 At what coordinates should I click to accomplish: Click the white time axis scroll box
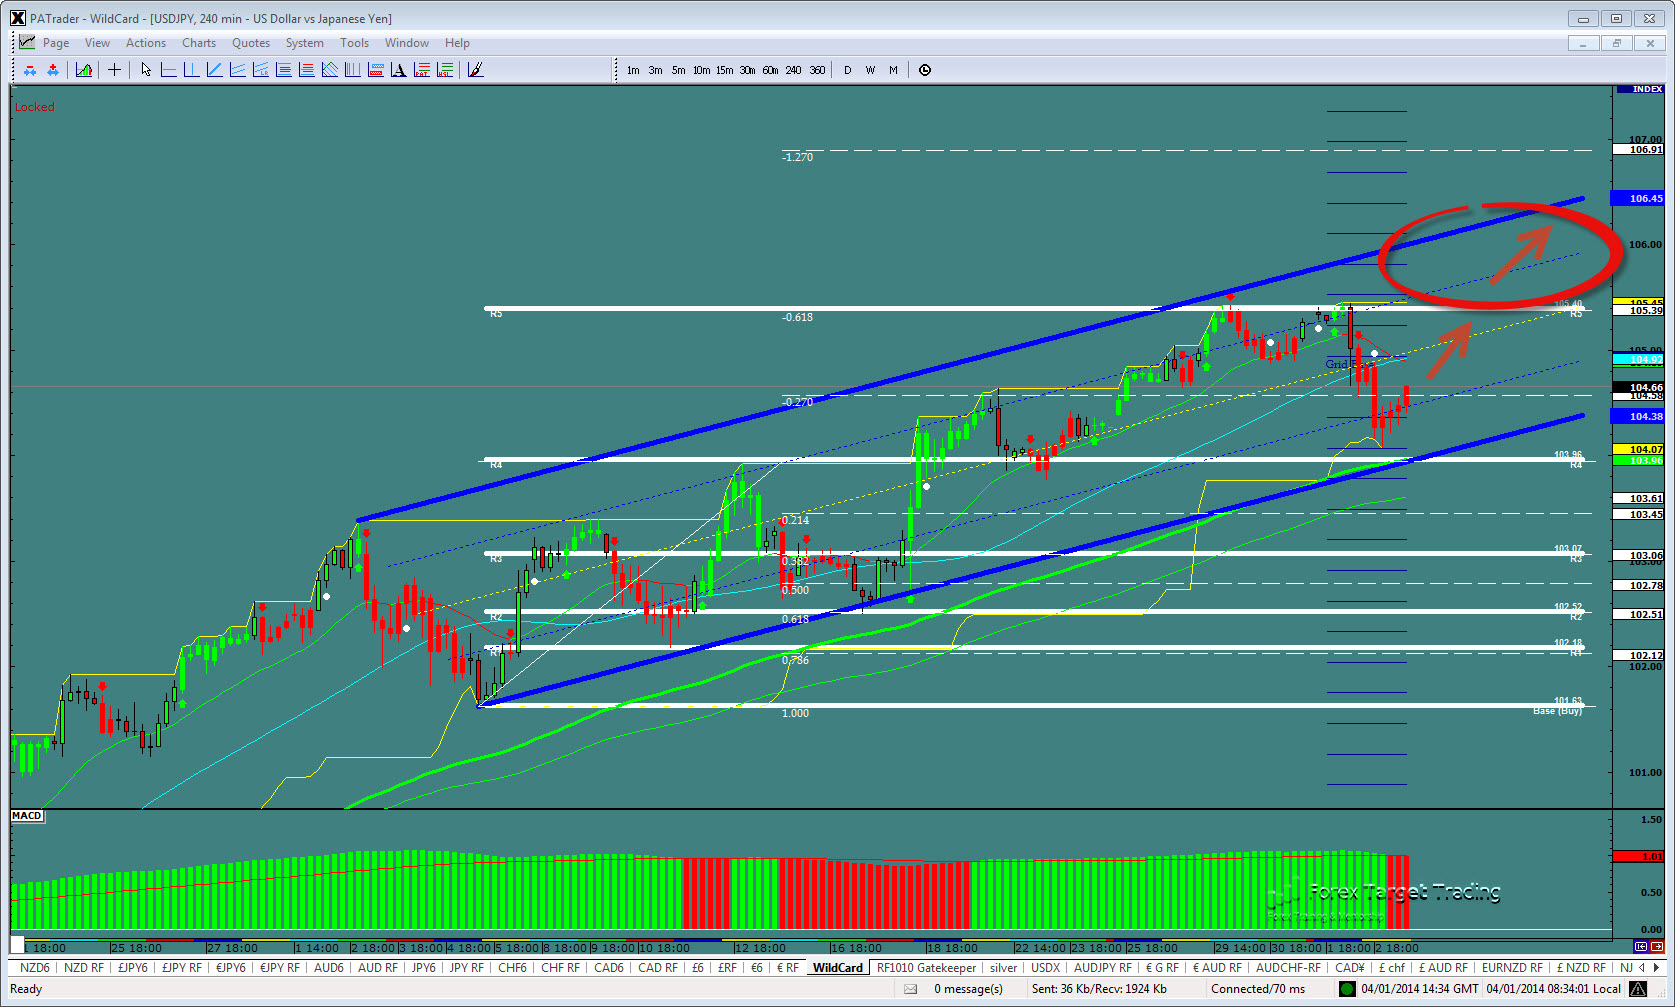click(17, 946)
